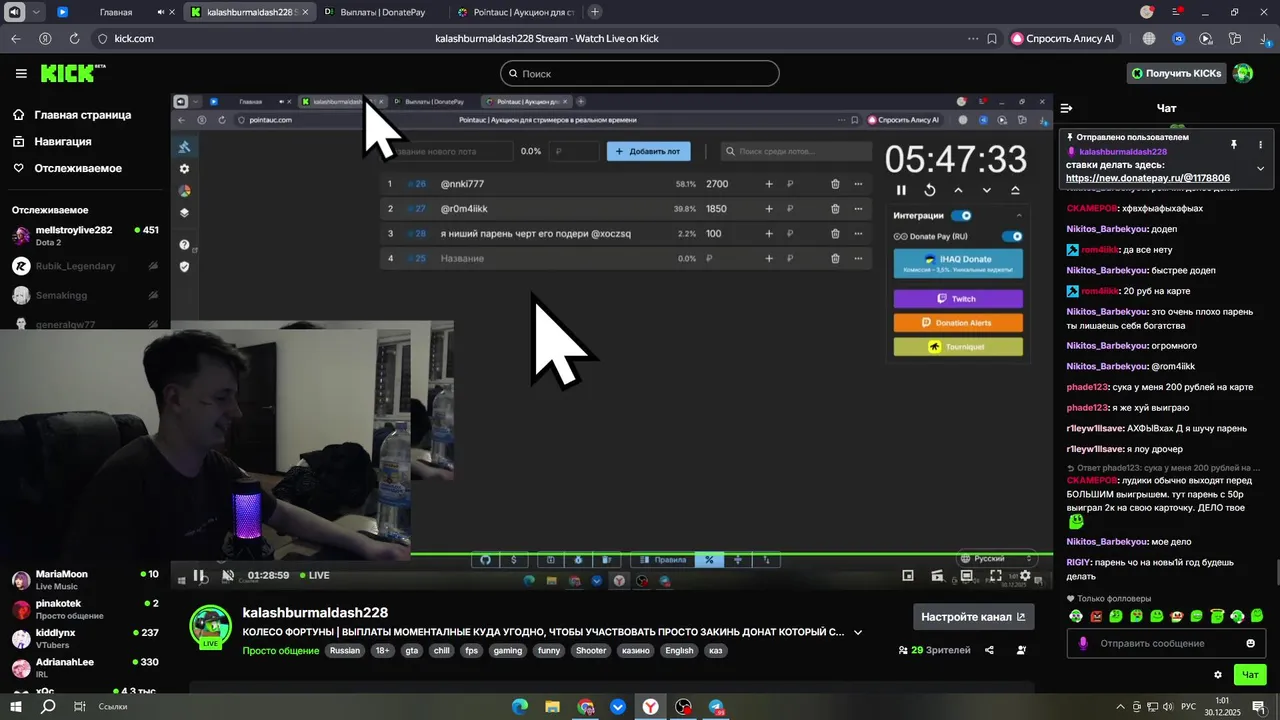
Task: Focus the Поиск search field
Action: pos(640,73)
